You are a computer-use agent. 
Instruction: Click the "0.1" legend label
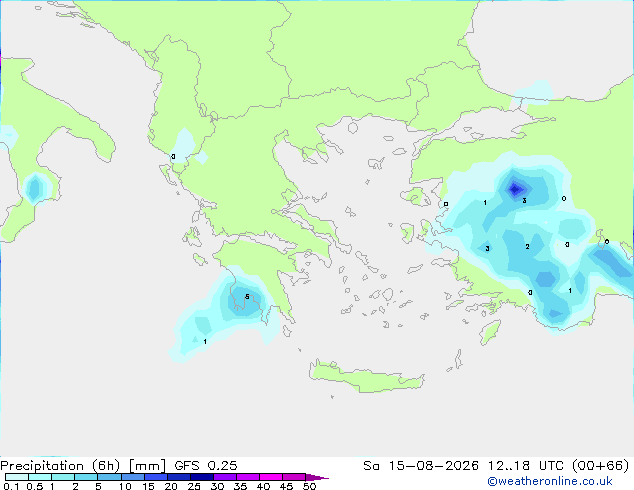pos(9,486)
